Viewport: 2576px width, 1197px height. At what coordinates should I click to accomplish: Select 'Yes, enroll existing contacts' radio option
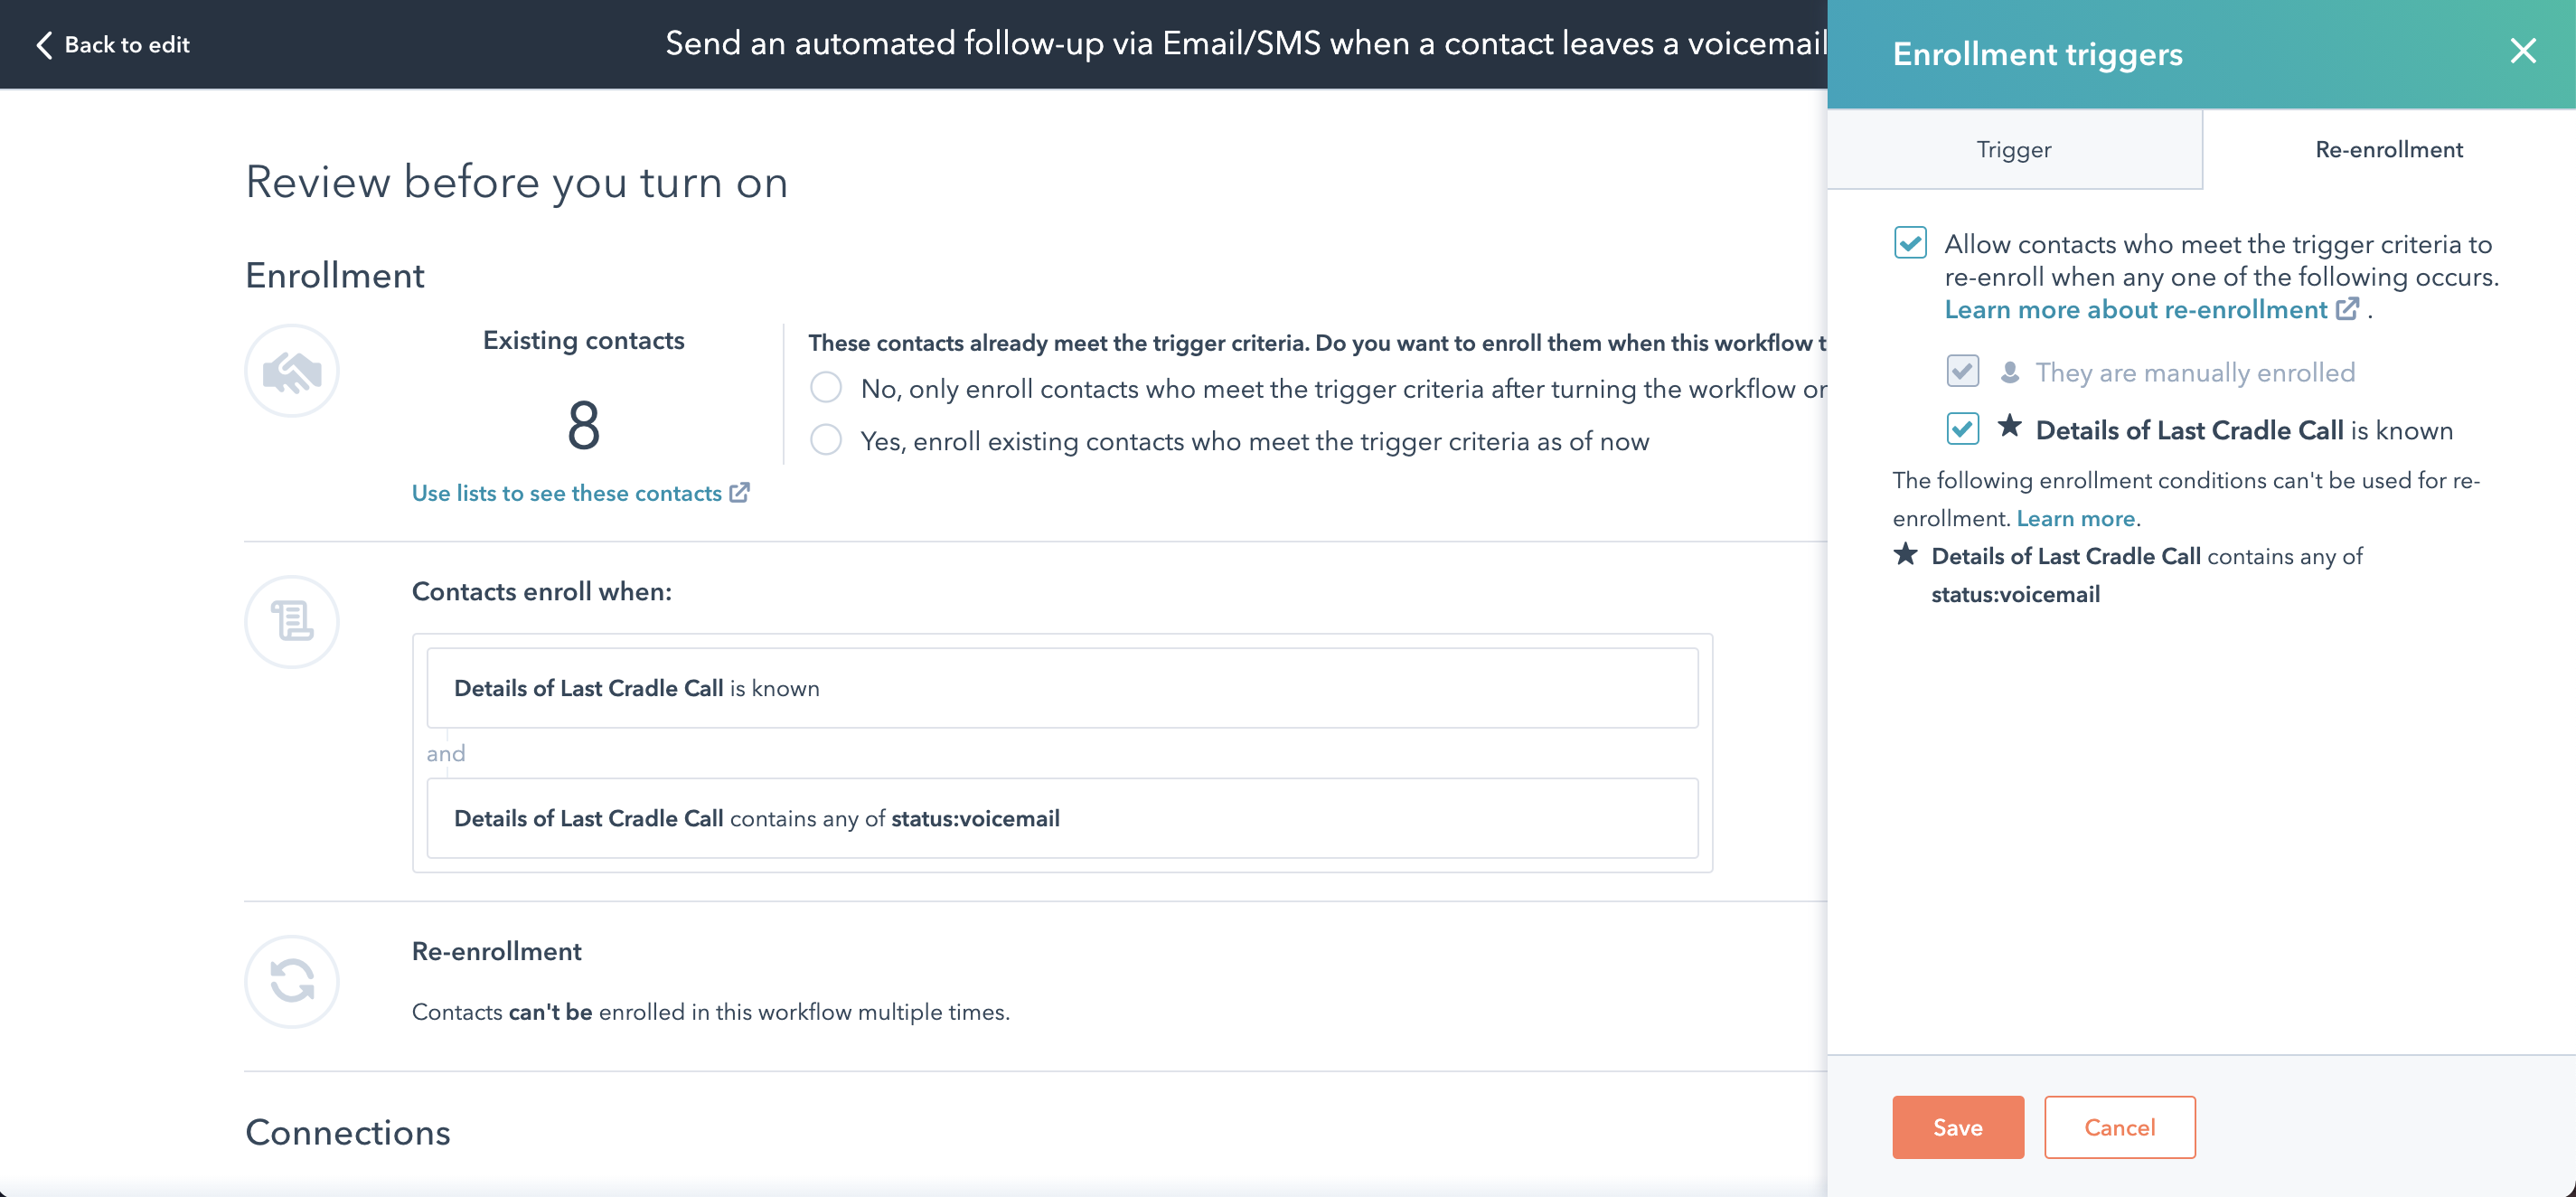tap(826, 440)
